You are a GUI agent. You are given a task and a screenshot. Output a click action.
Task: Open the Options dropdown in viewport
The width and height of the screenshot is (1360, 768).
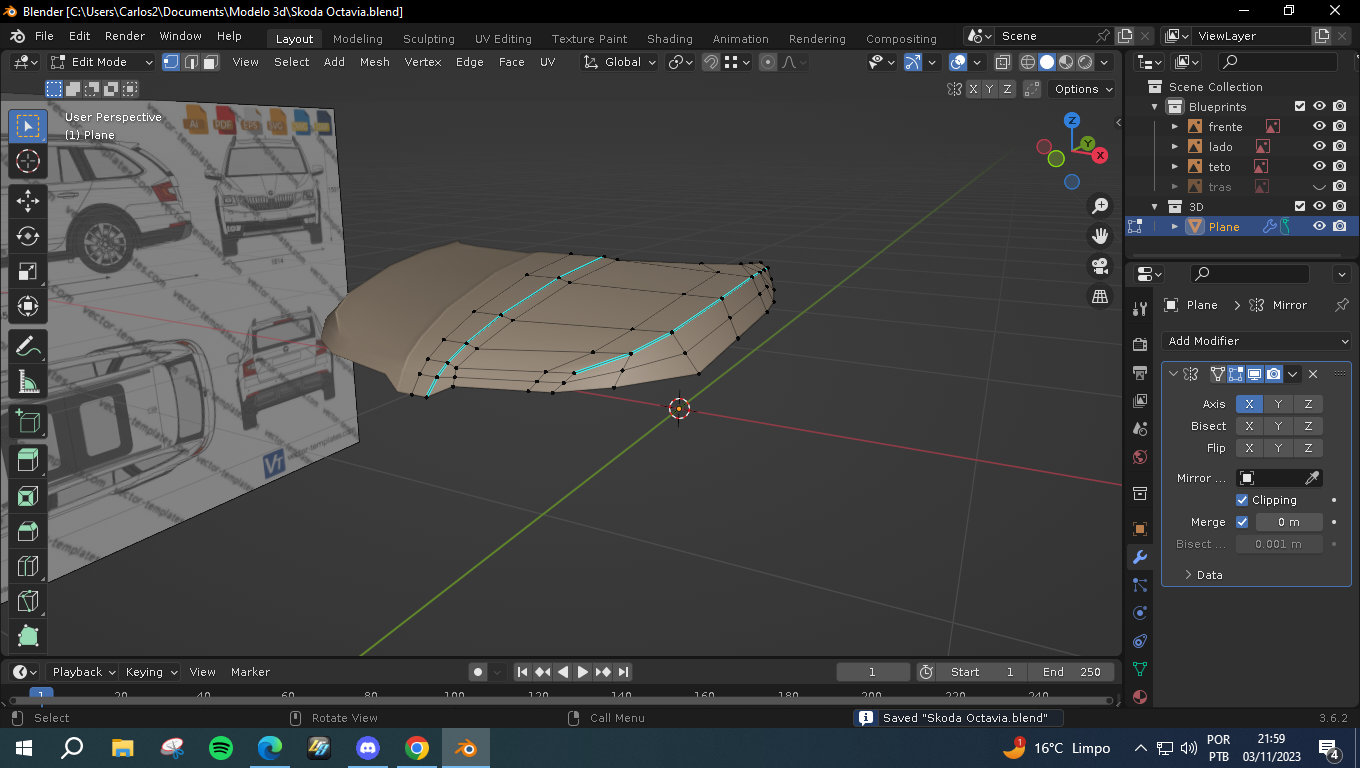coord(1084,89)
